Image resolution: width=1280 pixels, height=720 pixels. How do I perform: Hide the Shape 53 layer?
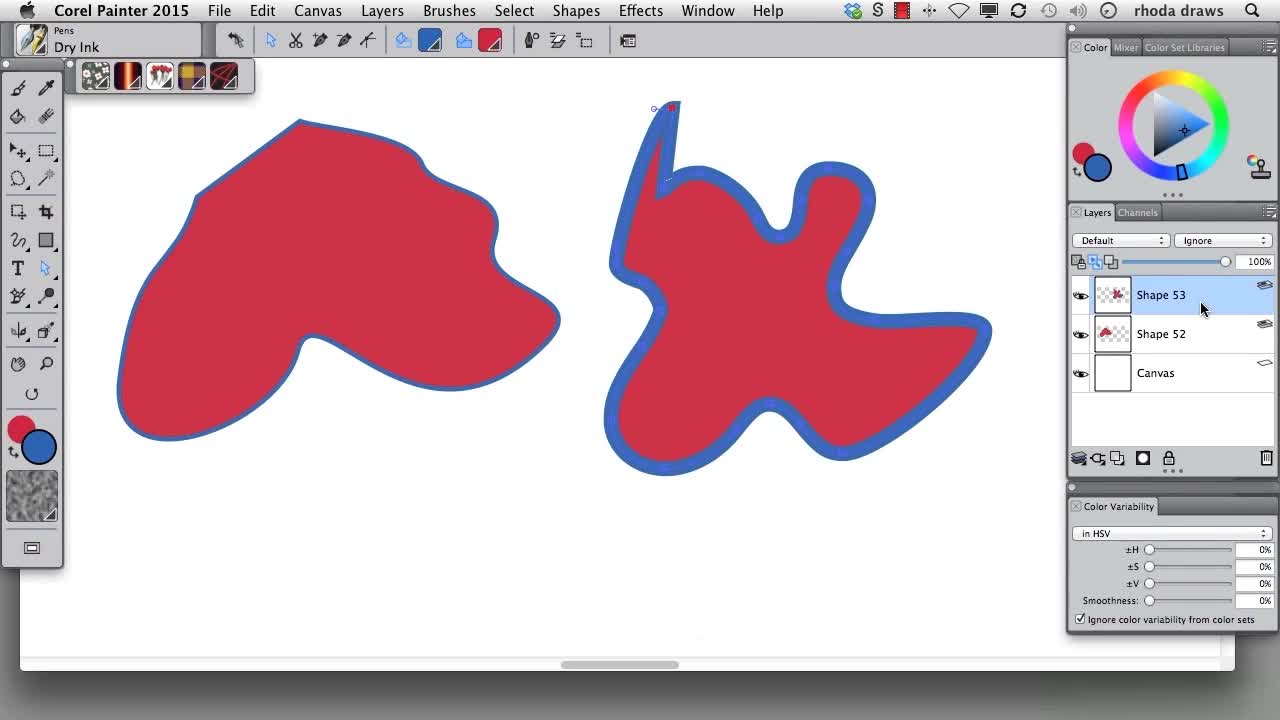(x=1081, y=296)
